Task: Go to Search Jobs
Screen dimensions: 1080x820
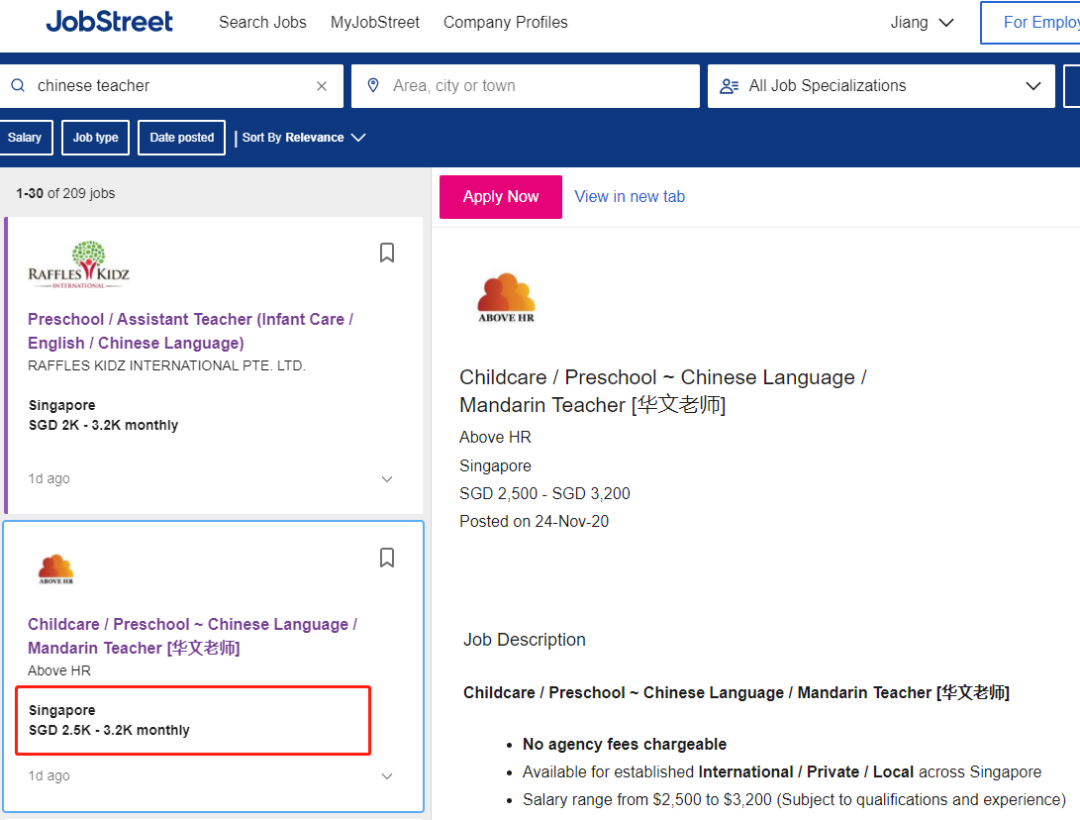Action: pyautogui.click(x=262, y=23)
